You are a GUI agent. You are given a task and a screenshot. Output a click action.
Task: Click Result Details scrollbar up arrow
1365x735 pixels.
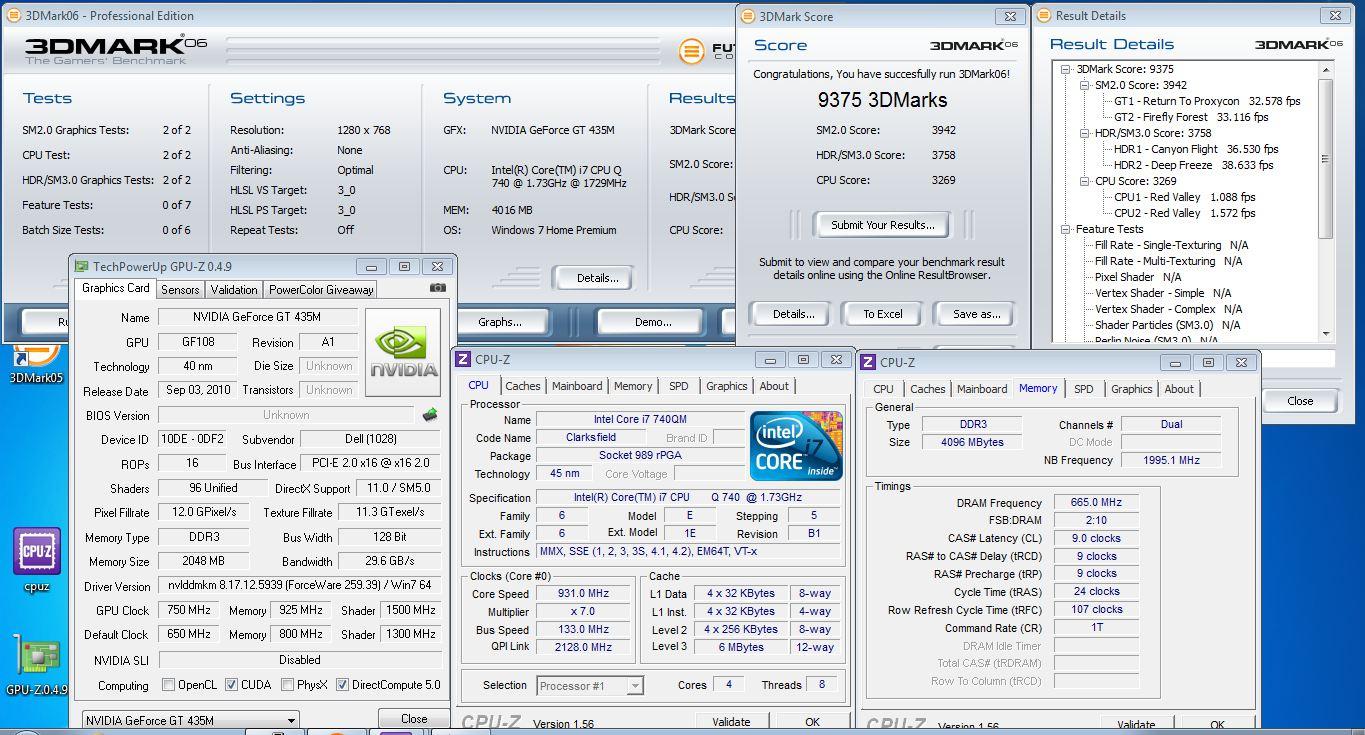click(1327, 69)
